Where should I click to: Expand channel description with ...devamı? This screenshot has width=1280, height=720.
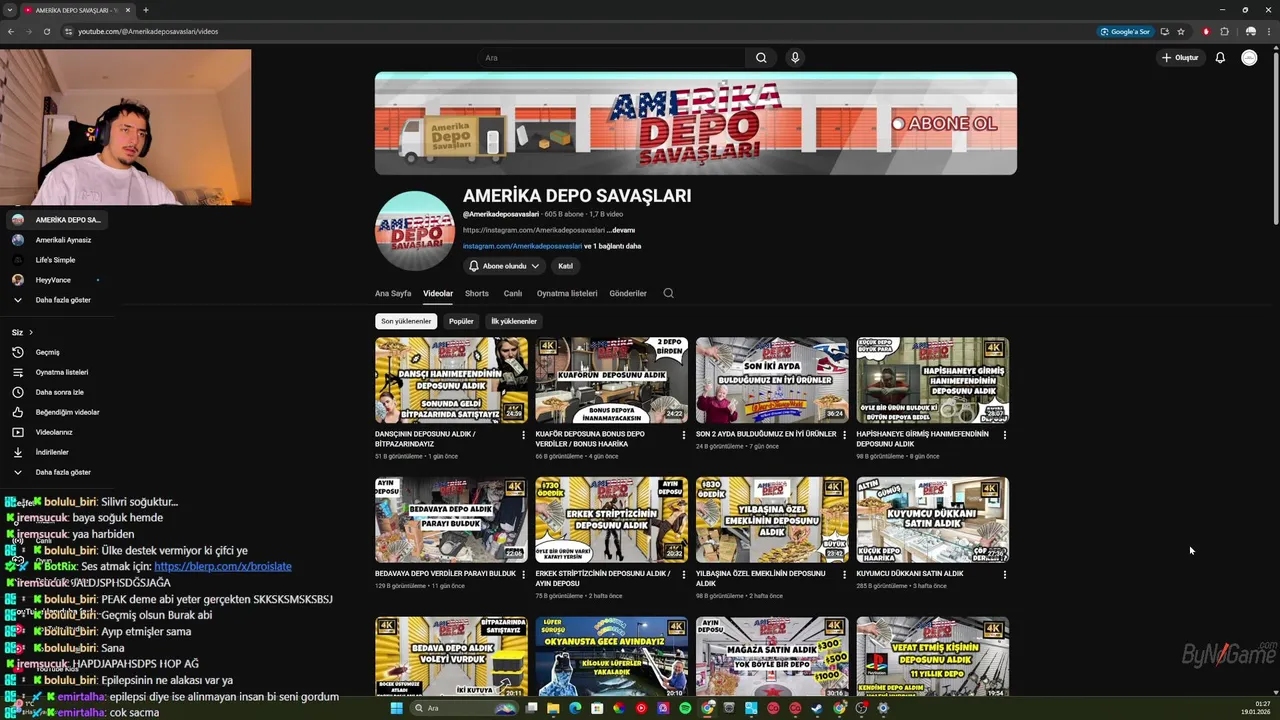(x=620, y=230)
